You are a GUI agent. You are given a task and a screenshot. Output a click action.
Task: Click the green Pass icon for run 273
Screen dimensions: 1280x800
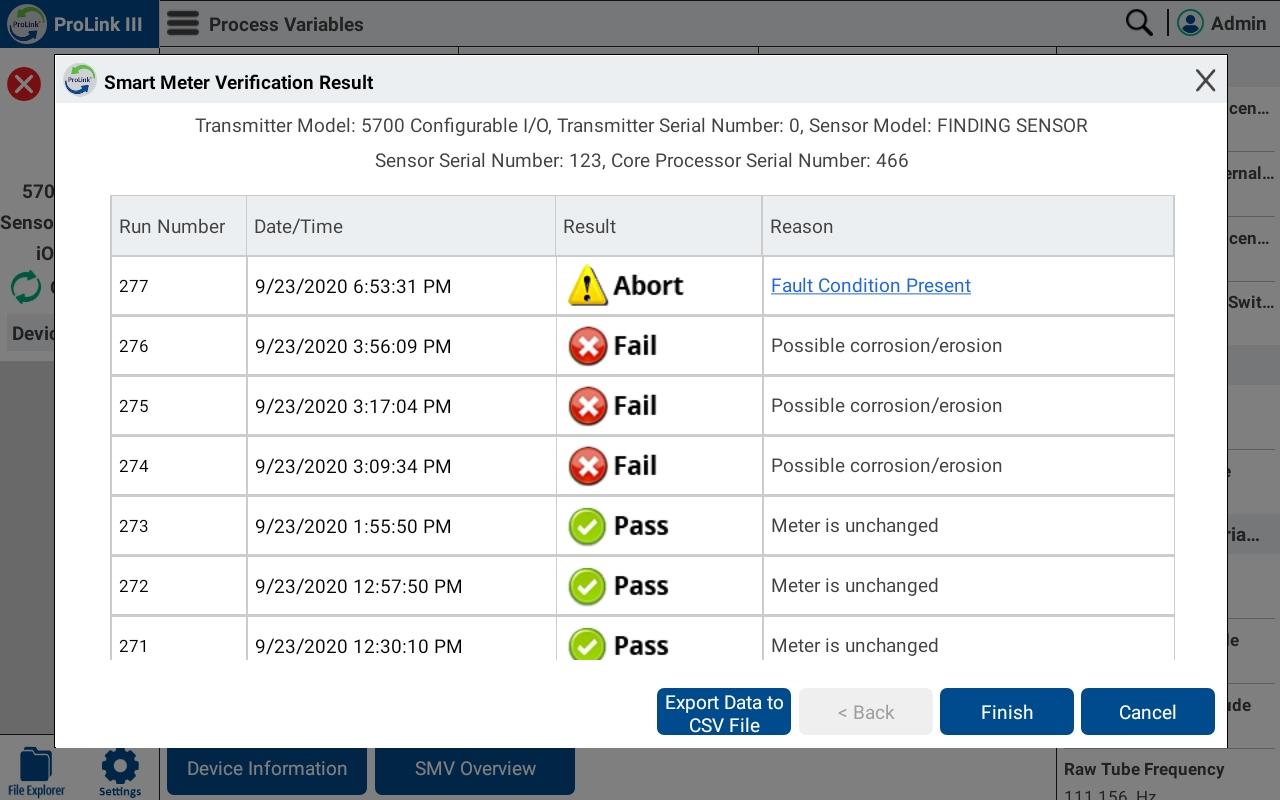tap(587, 526)
